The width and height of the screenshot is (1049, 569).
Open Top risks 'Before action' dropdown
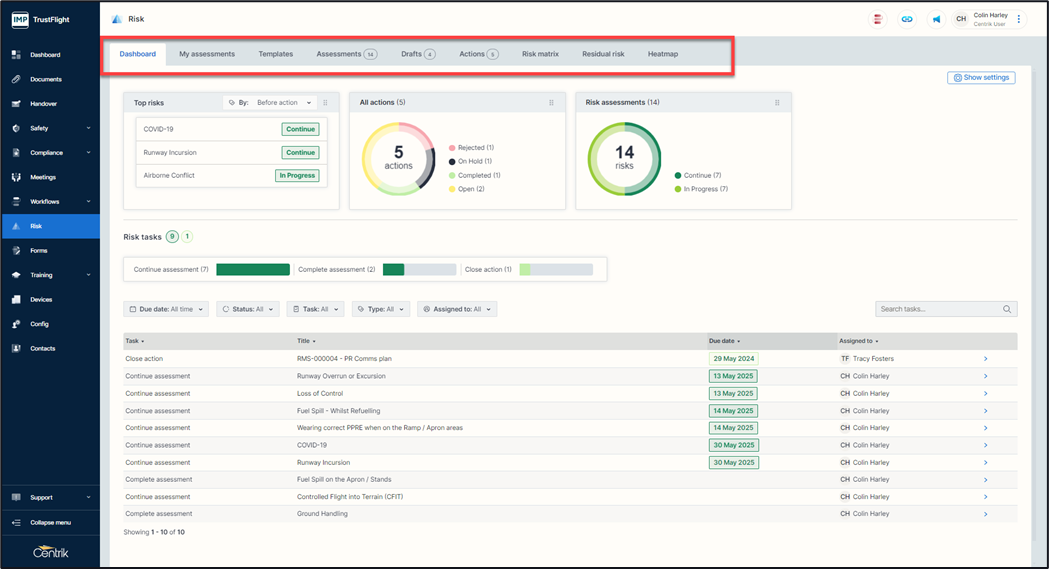click(283, 103)
